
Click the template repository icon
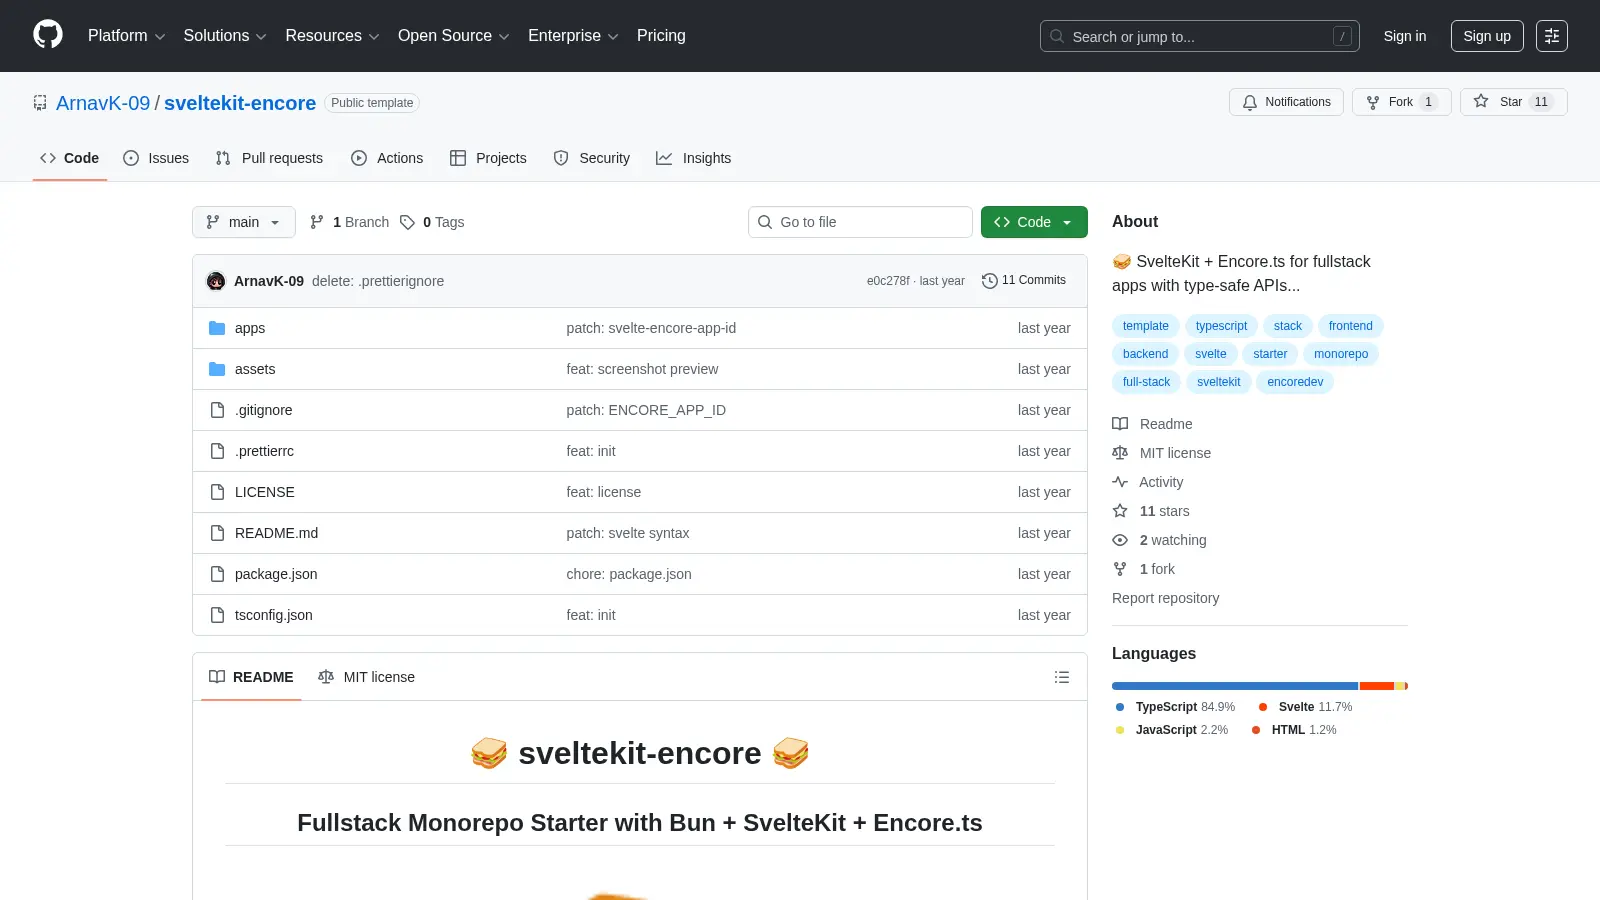[40, 103]
